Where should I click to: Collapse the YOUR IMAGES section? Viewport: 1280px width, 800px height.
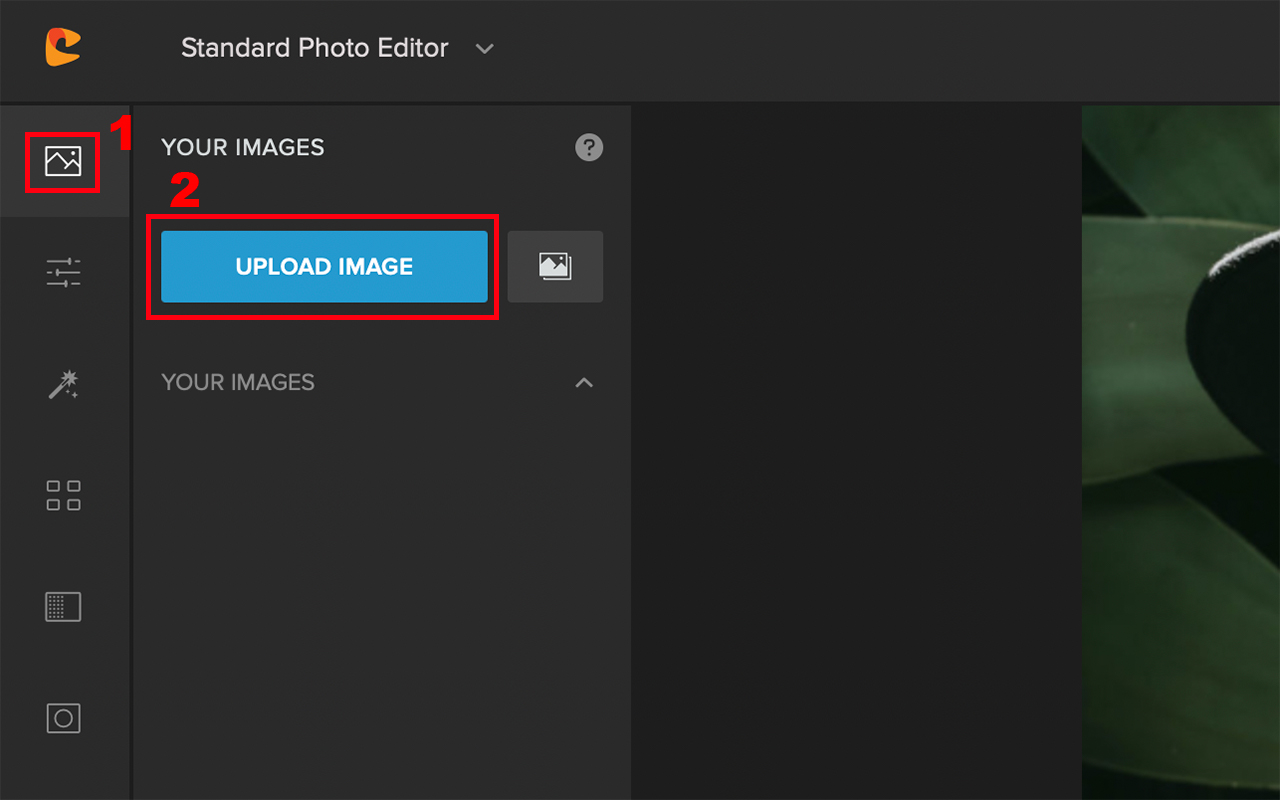click(x=584, y=382)
